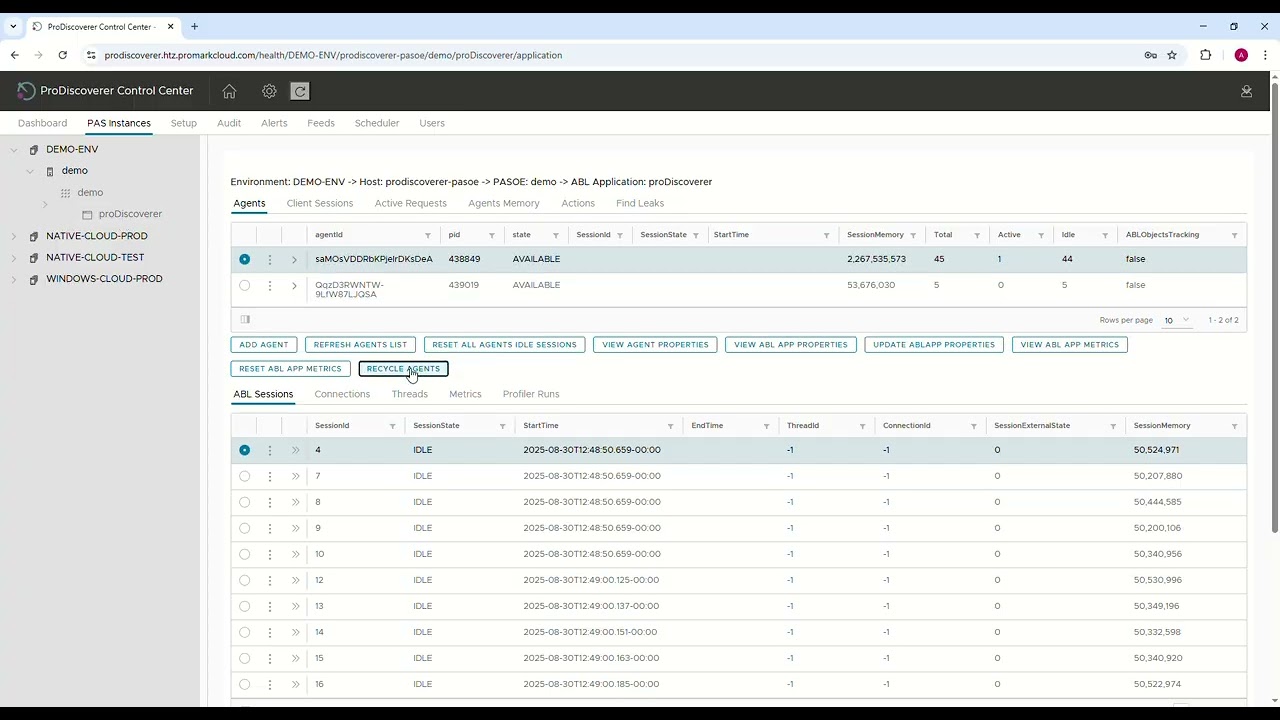Click VIEW ABL APP METRICS
Screen dimensions: 1280x720
pyautogui.click(x=1070, y=344)
